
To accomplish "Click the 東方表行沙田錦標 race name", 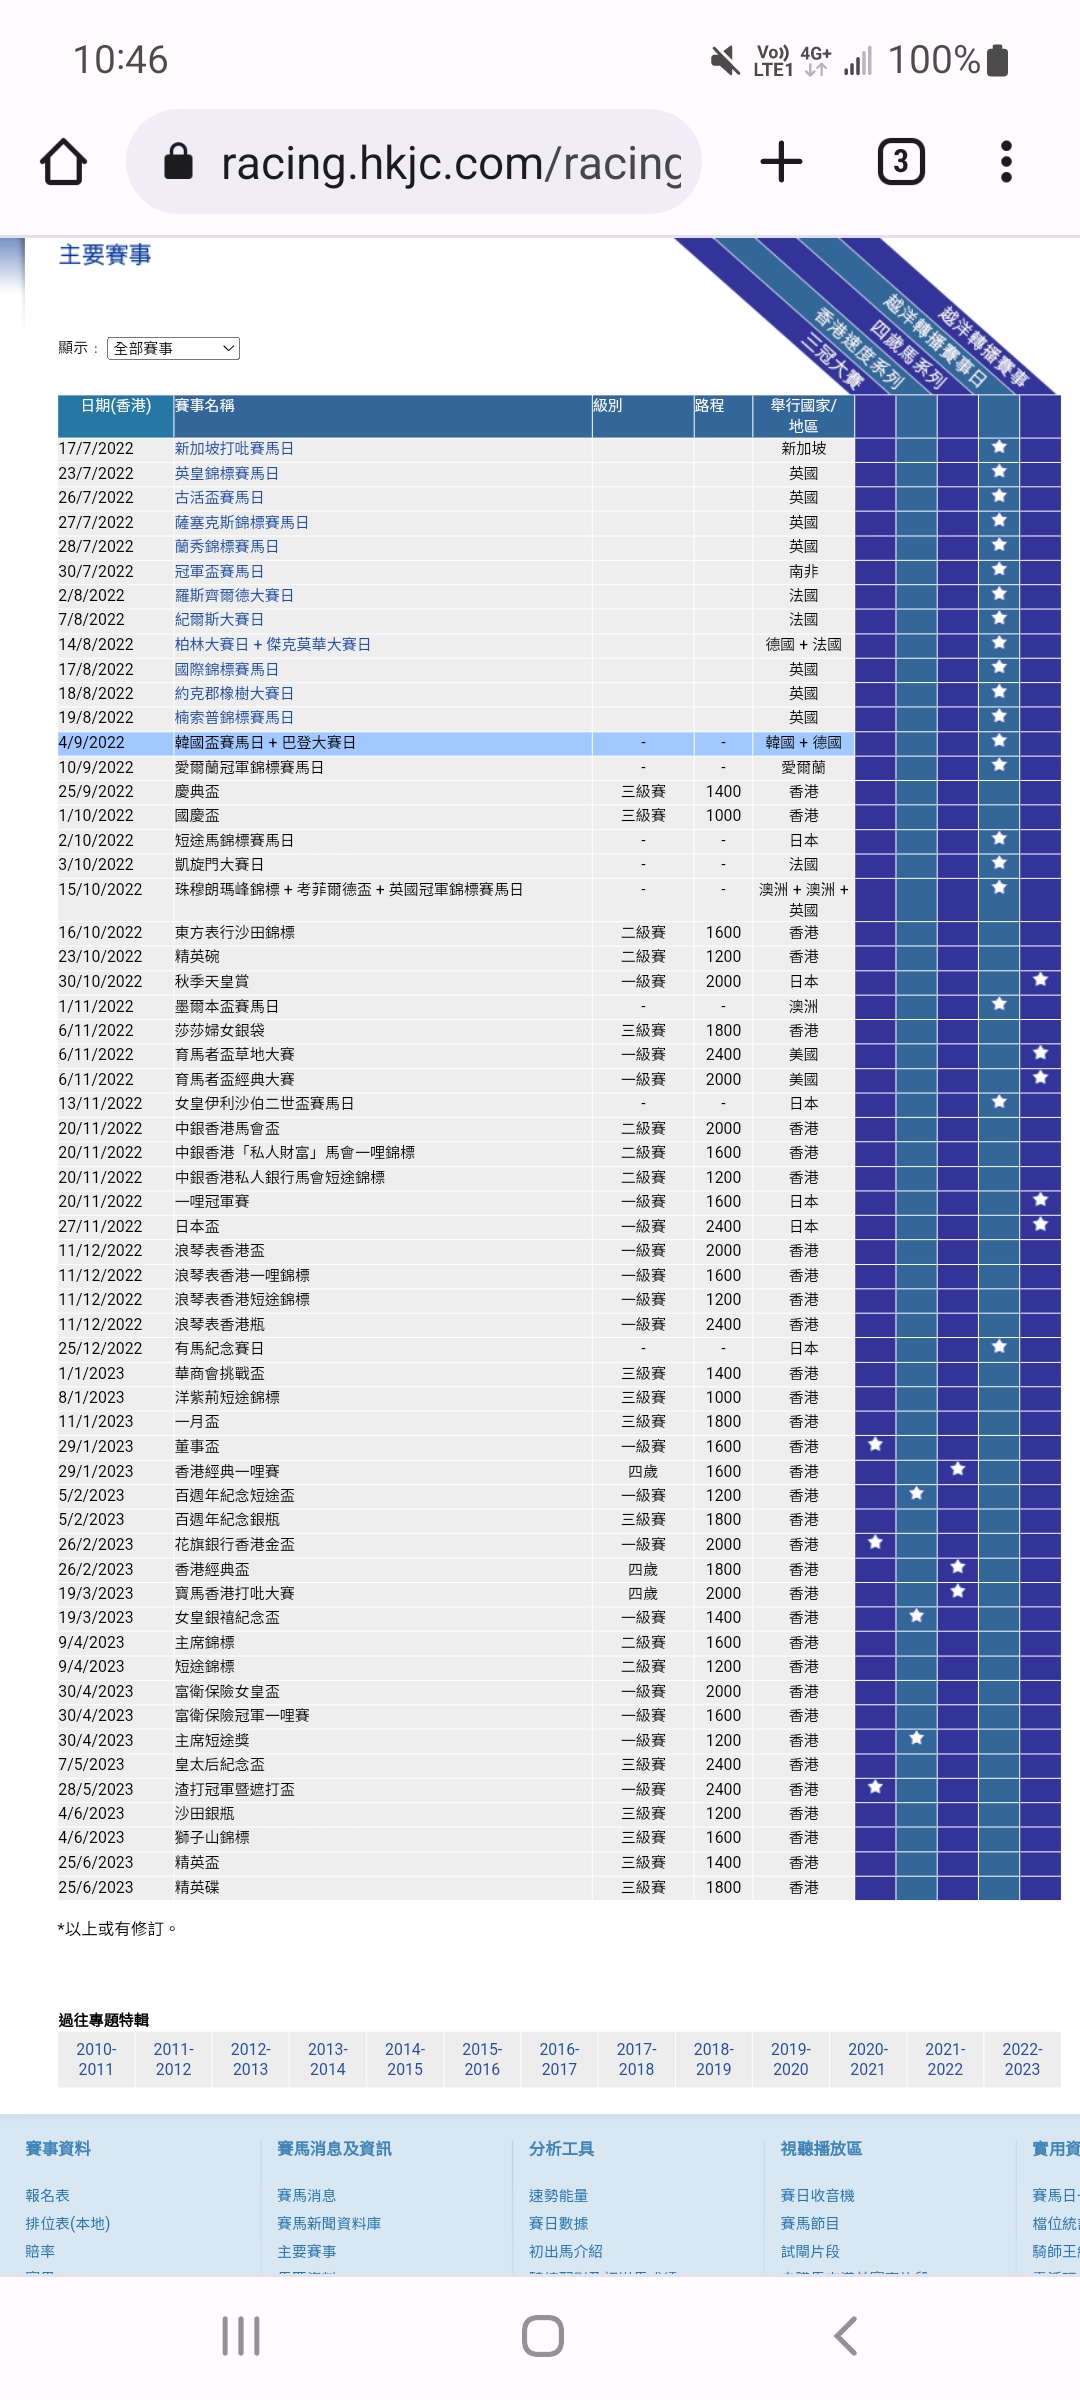I will point(235,932).
